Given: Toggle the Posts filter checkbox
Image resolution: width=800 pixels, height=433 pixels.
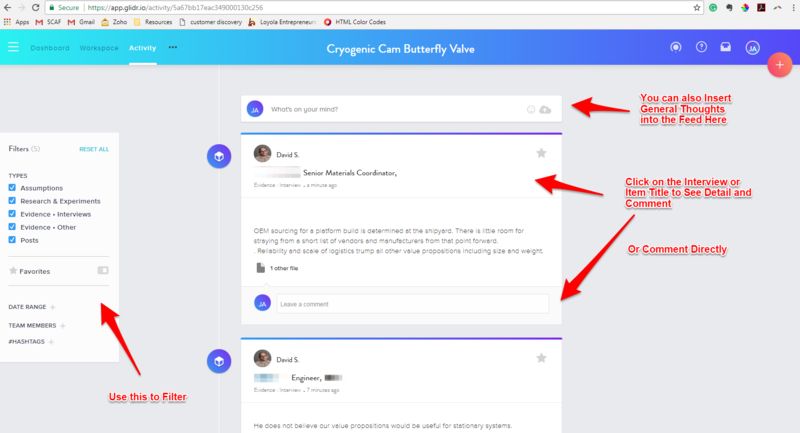Looking at the screenshot, I should (x=12, y=240).
